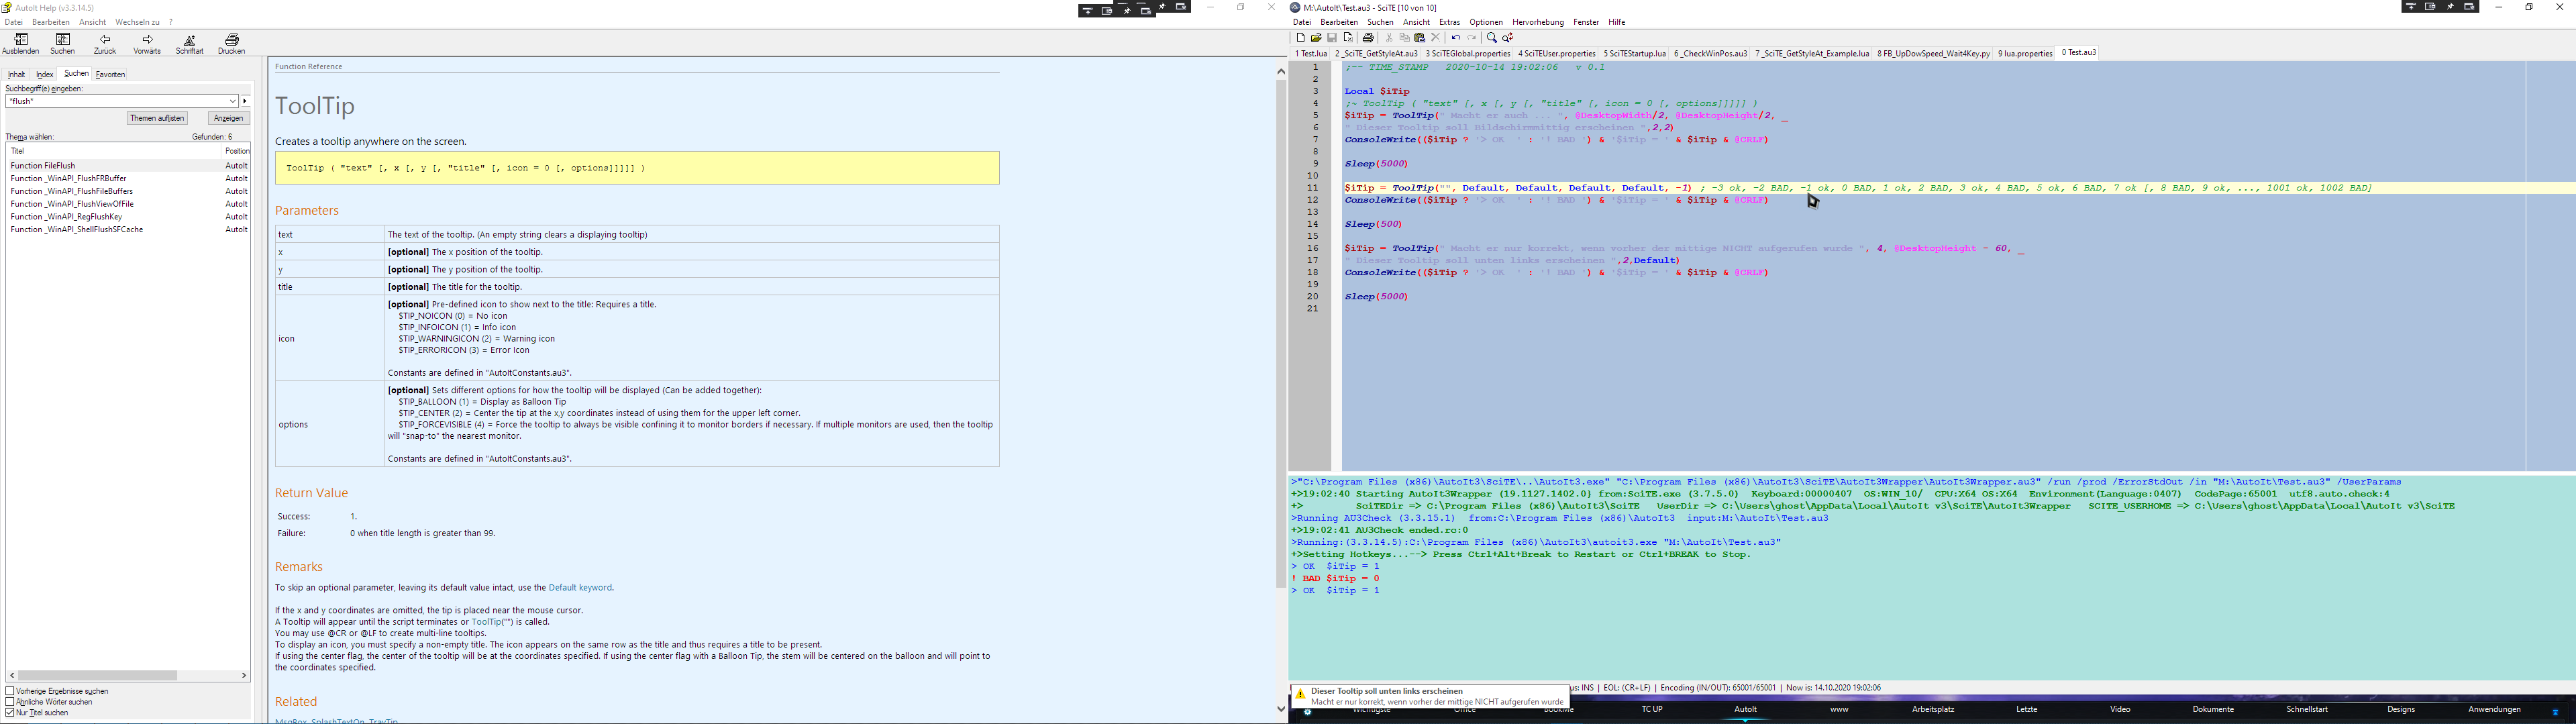Switch to the SciTEGlobal.properties tab
The image size is (2576, 724).
click(x=1467, y=54)
